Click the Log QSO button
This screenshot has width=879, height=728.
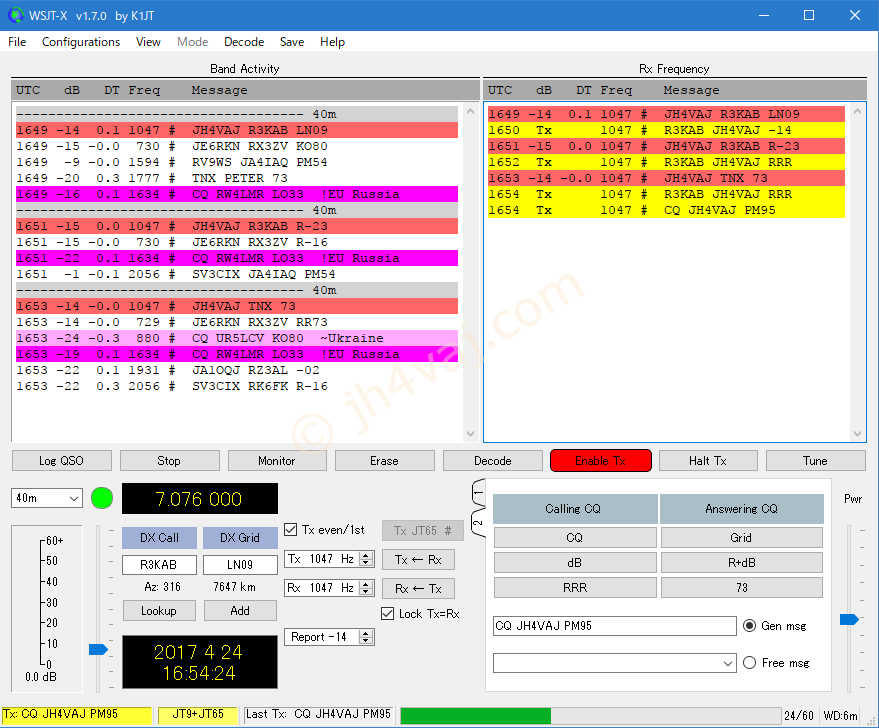point(61,461)
